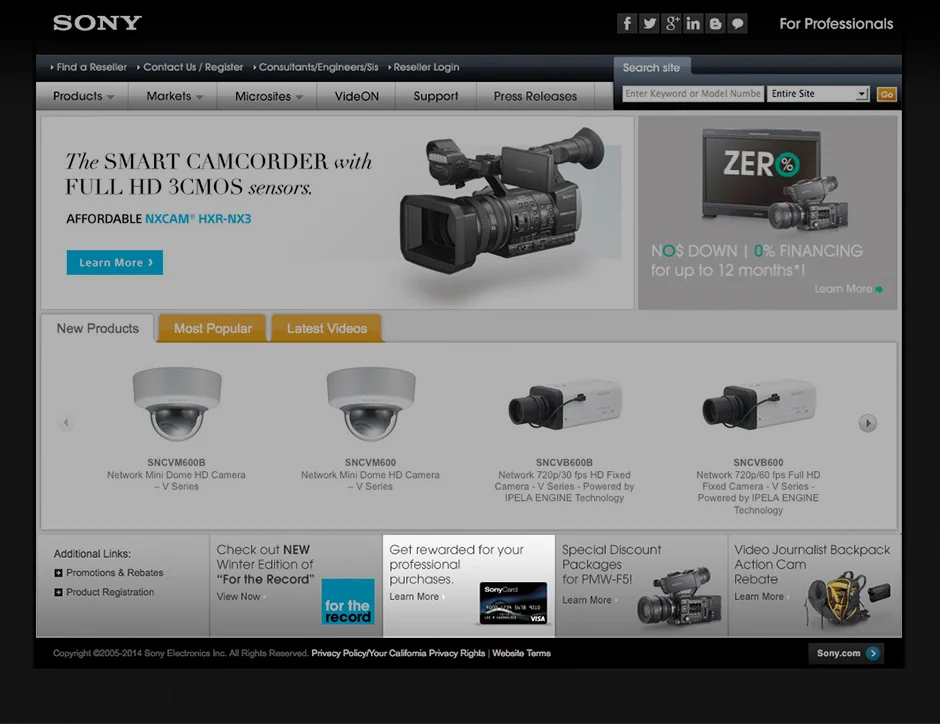Click the SNCVB600B fixed camera thumbnail
This screenshot has width=940, height=724.
pyautogui.click(x=565, y=405)
